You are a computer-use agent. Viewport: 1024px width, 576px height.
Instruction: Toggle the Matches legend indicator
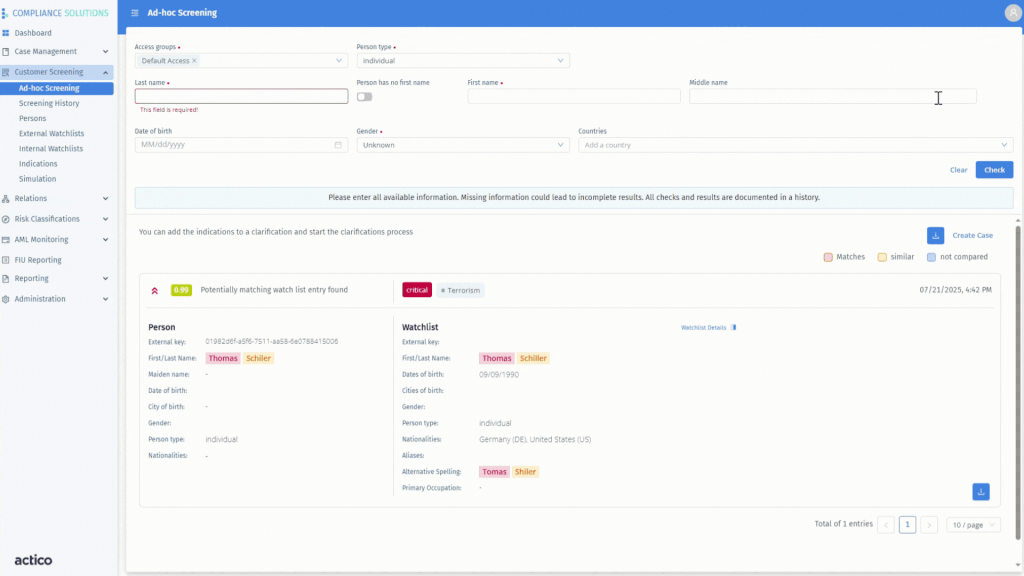coord(827,257)
